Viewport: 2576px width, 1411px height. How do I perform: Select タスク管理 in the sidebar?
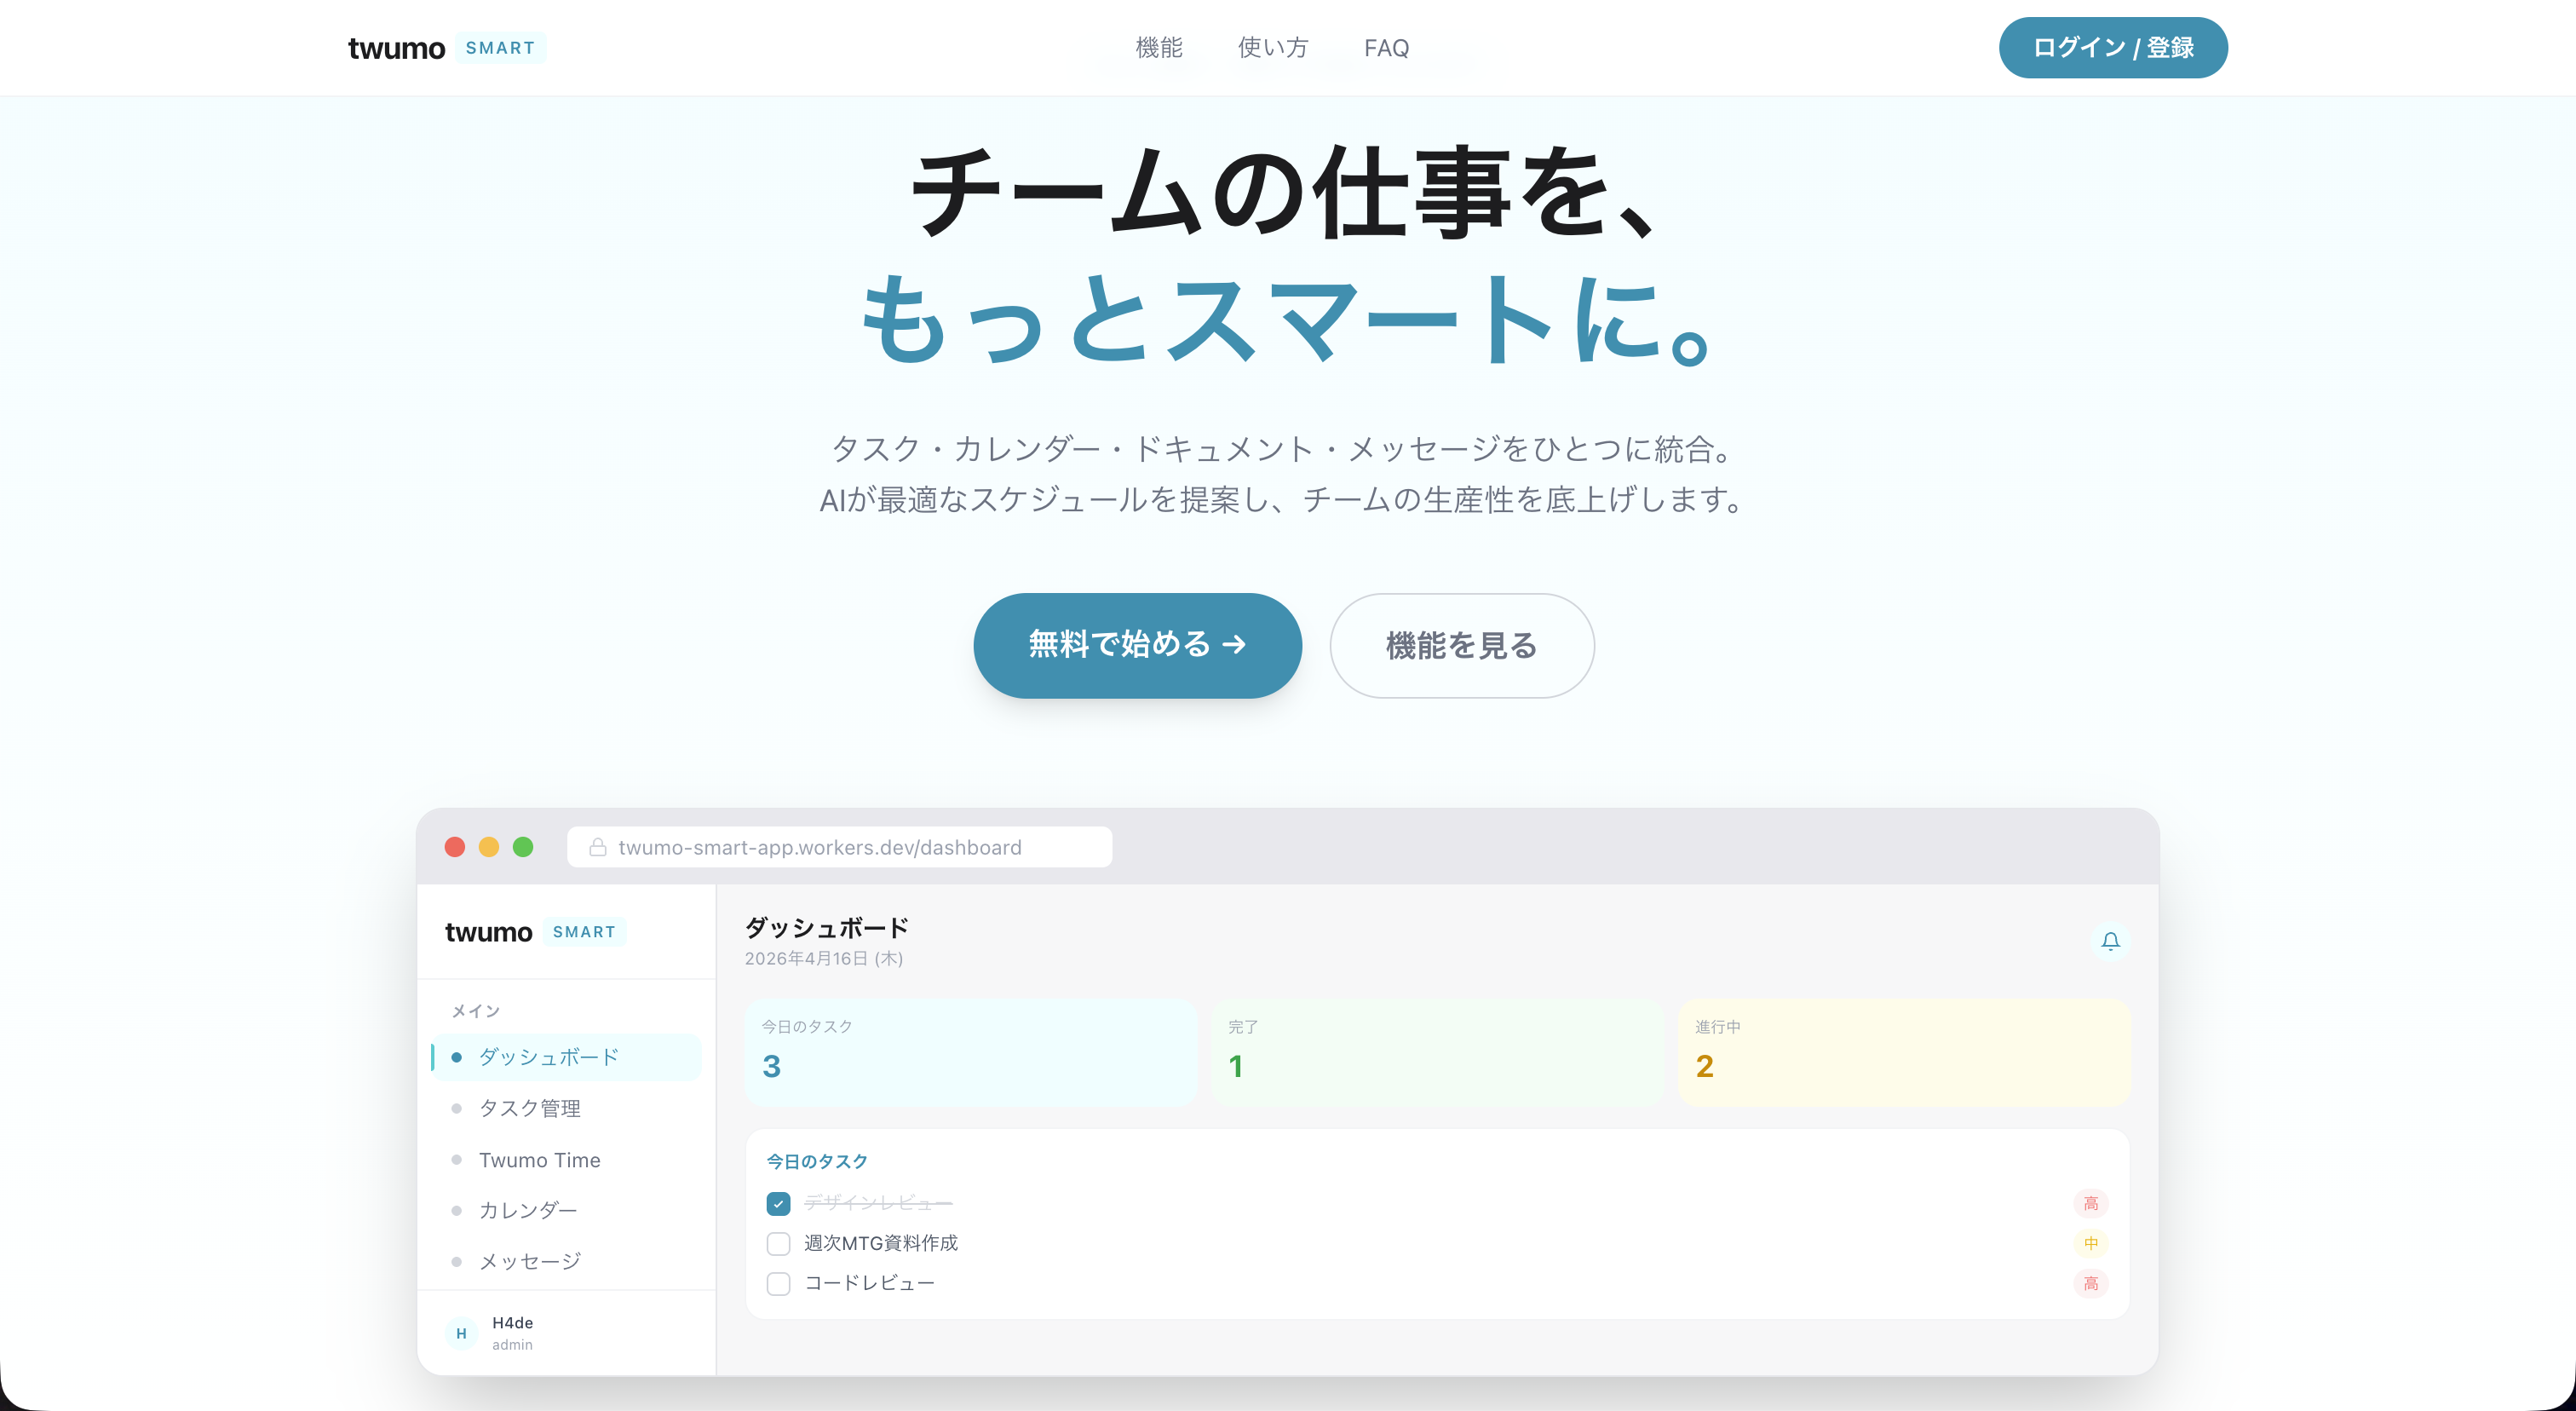click(529, 1108)
